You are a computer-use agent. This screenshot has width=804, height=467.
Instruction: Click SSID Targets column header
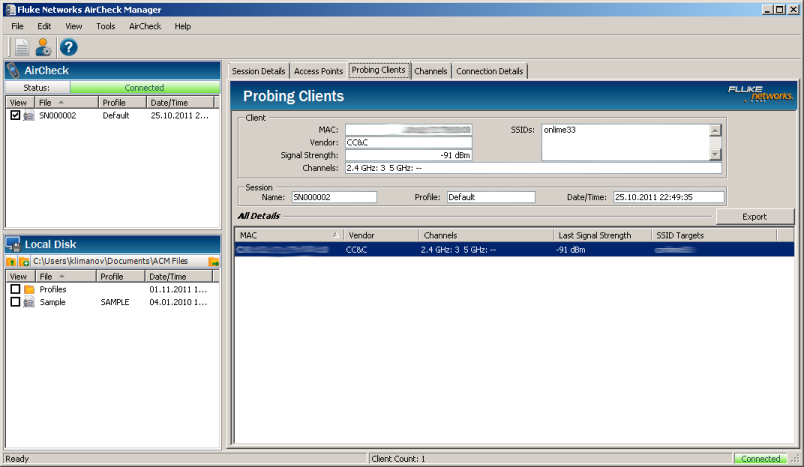pos(714,235)
